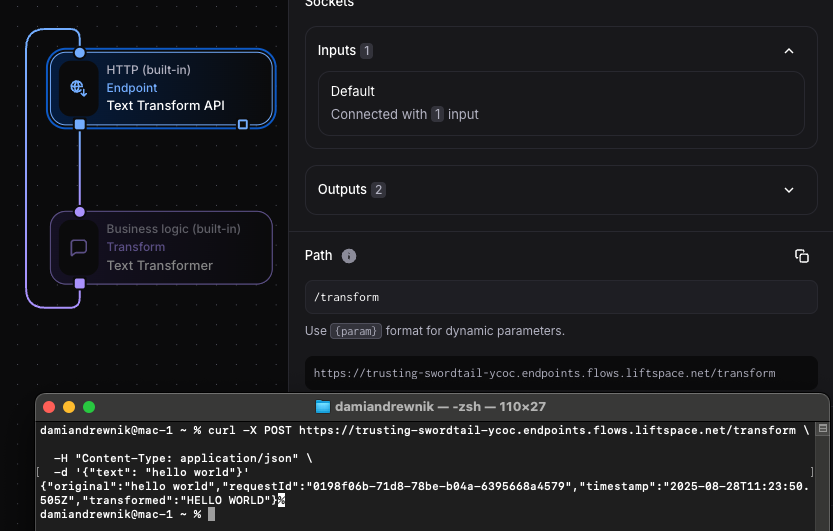
Task: Click the top input socket of Endpoint node
Action: click(x=80, y=52)
